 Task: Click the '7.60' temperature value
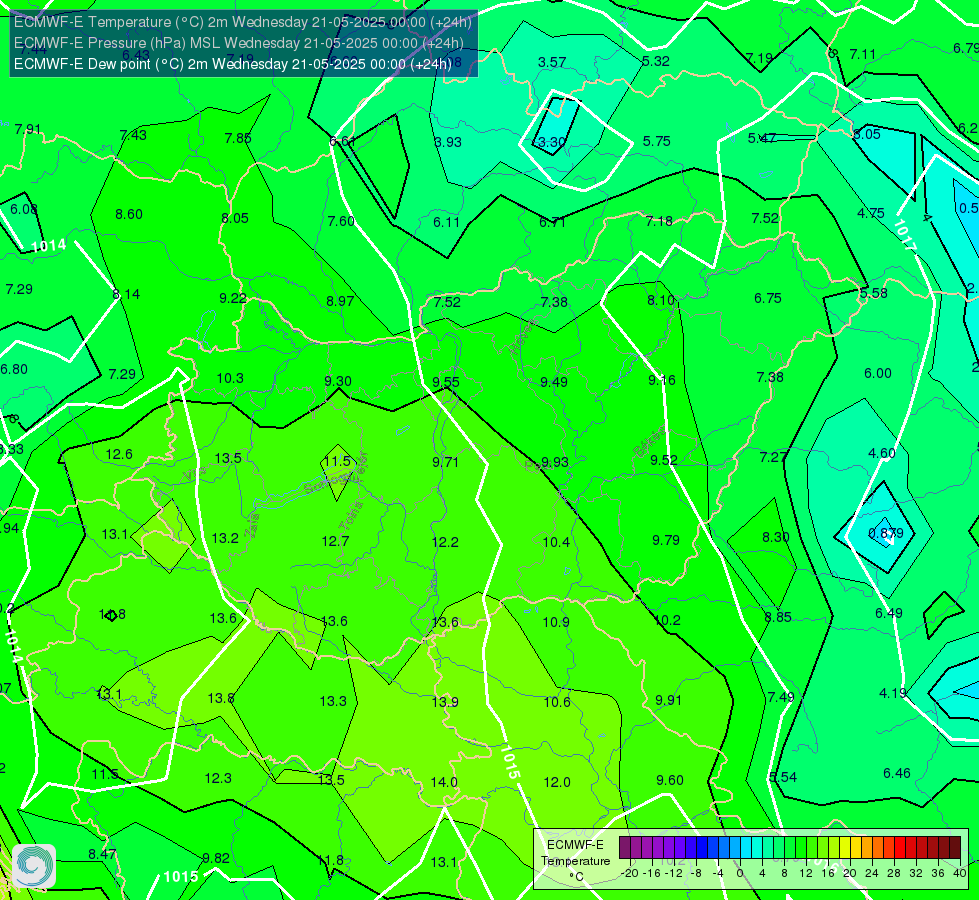coord(341,221)
